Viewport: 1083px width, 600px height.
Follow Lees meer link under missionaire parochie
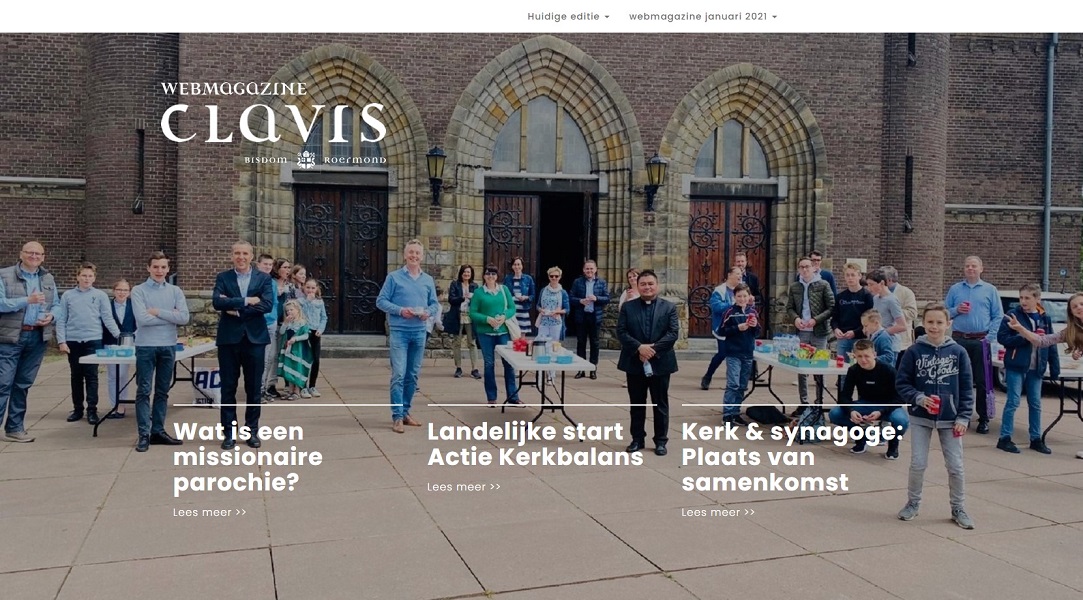[x=209, y=512]
